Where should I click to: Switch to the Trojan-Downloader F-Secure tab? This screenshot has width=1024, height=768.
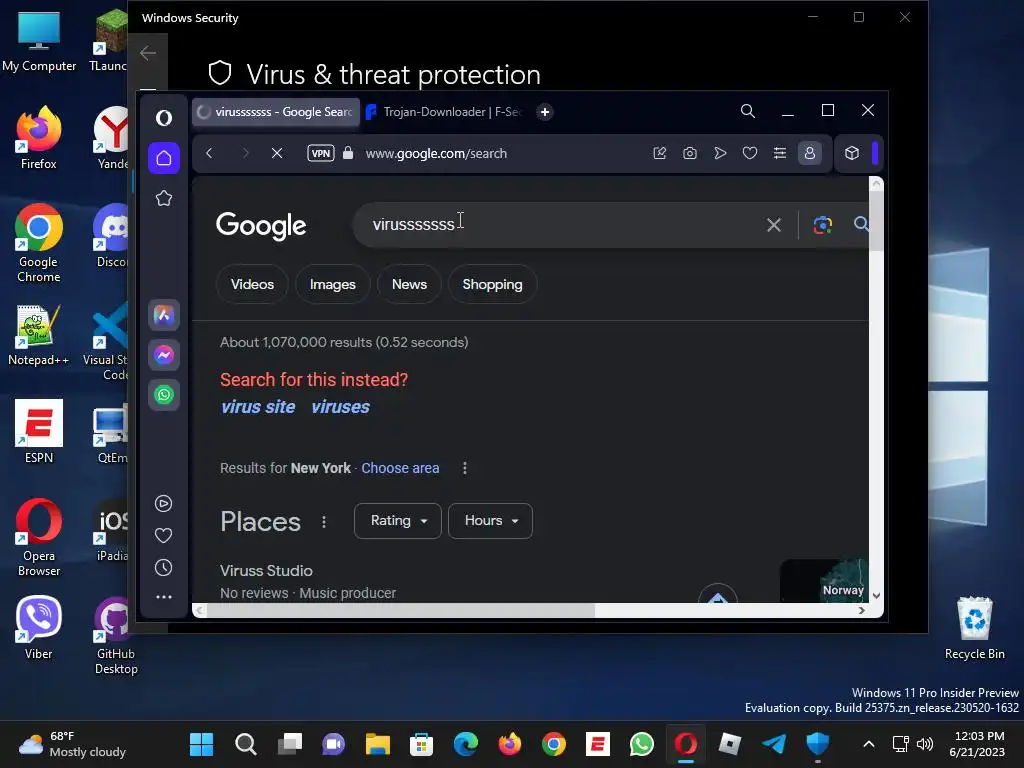(445, 112)
